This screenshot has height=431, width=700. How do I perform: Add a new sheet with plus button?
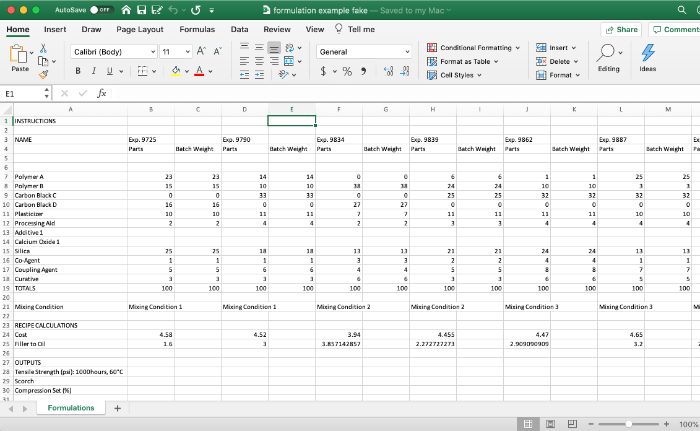117,408
